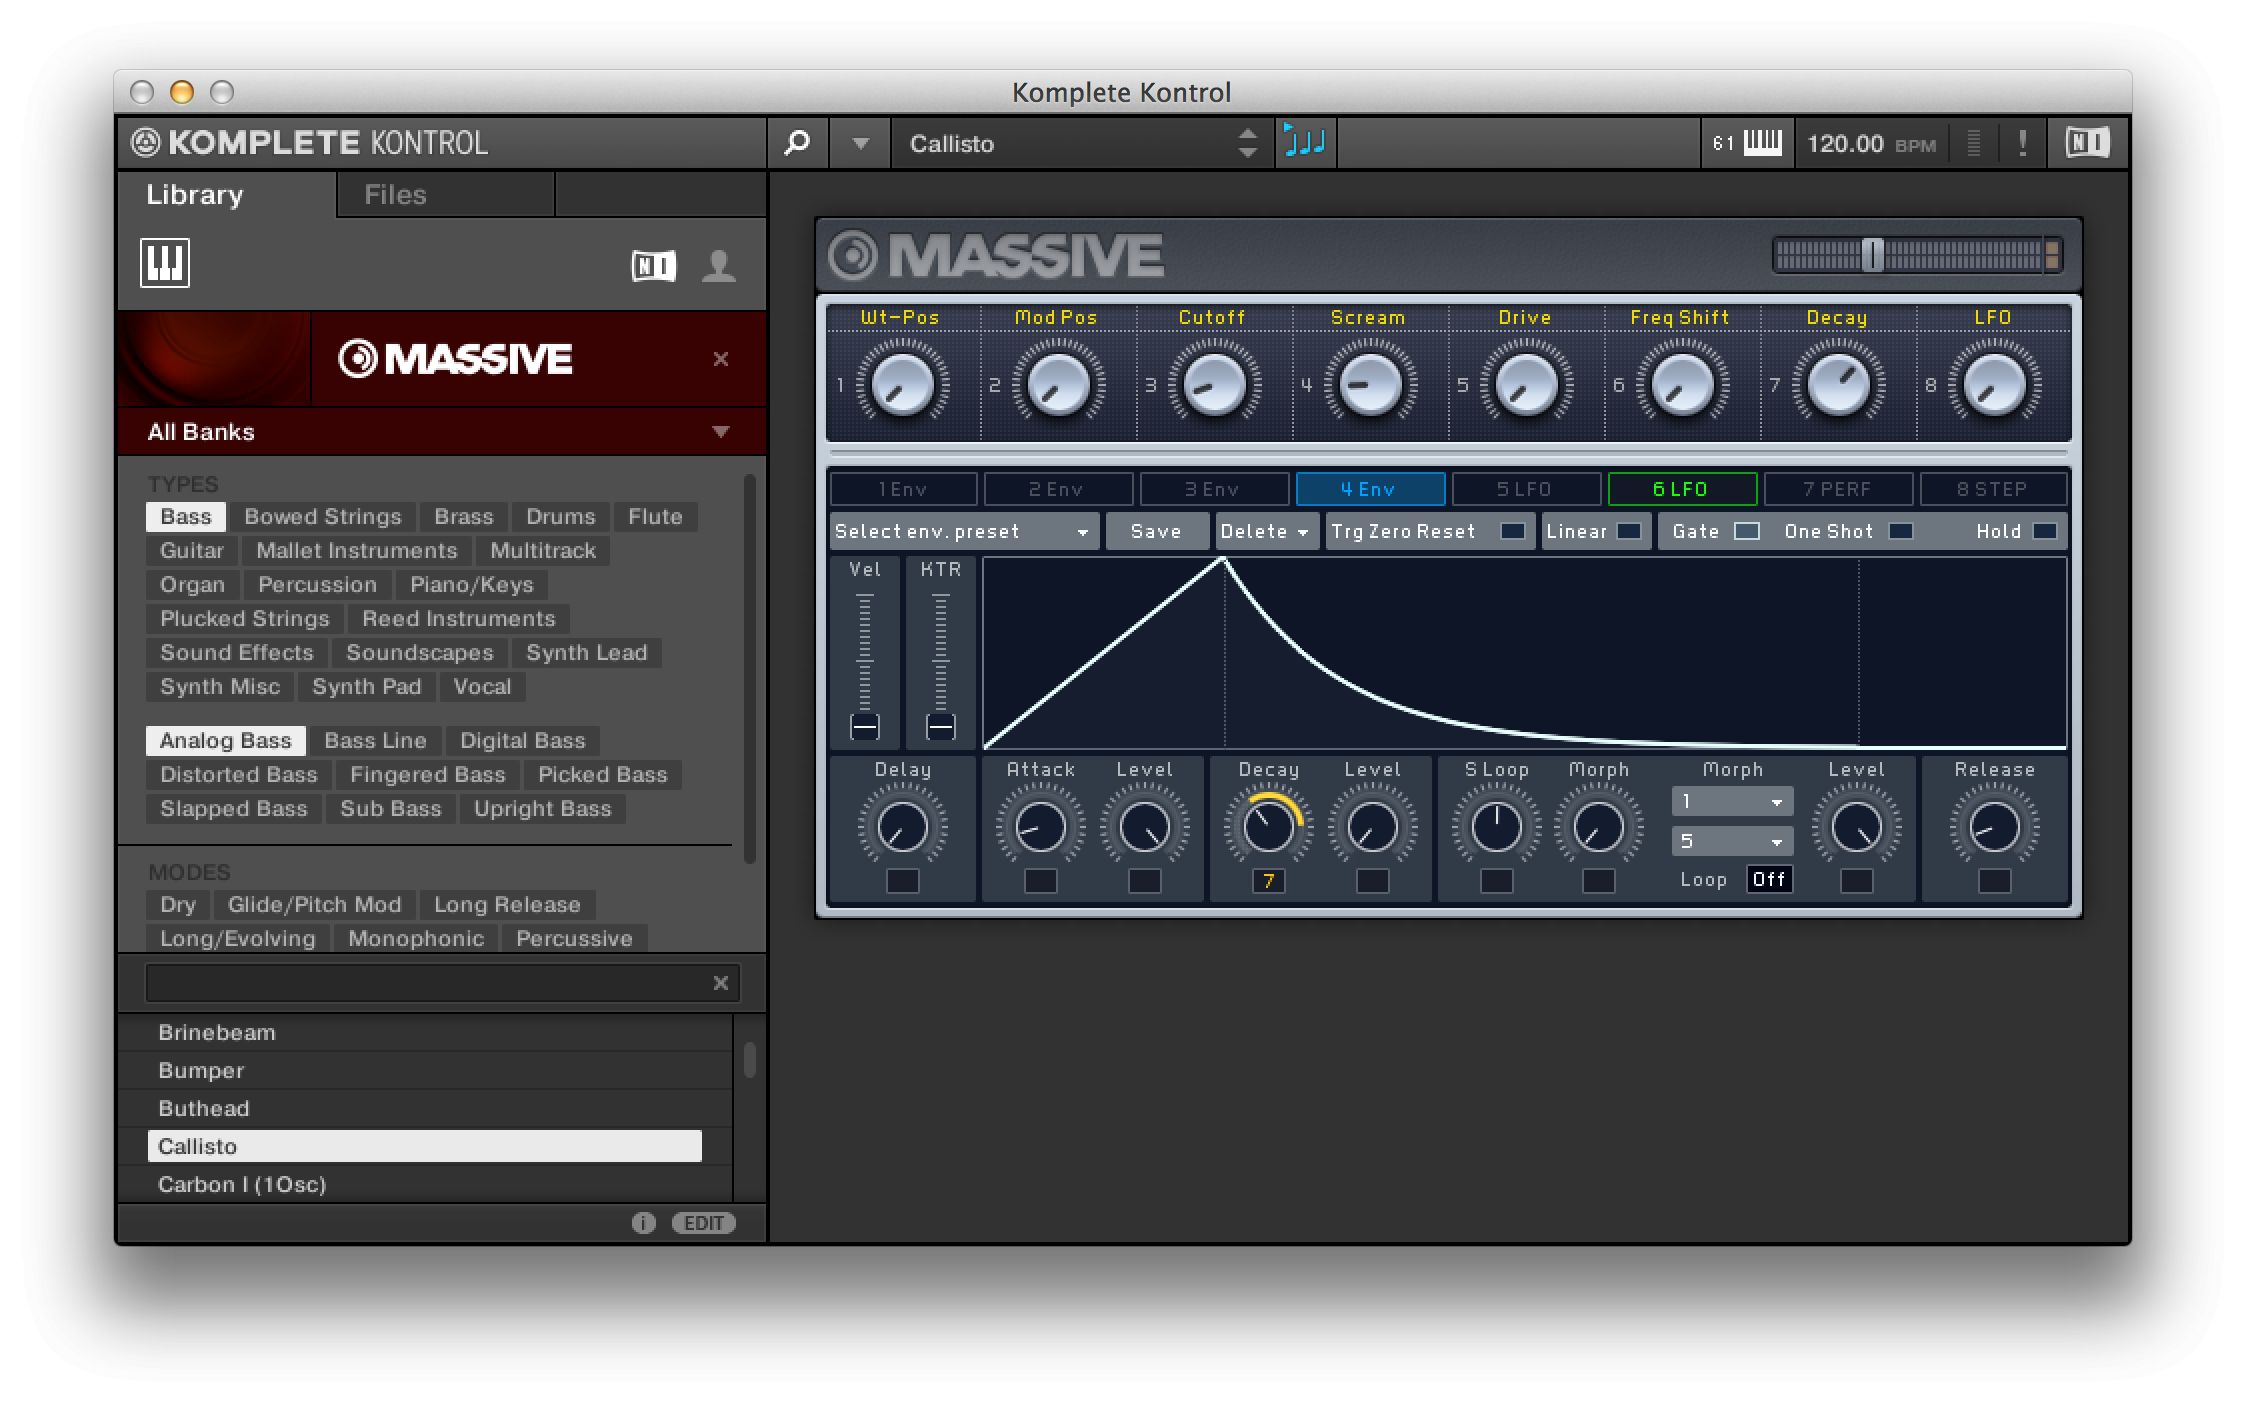Click the info (i) icon
The width and height of the screenshot is (2246, 1404).
point(643,1223)
